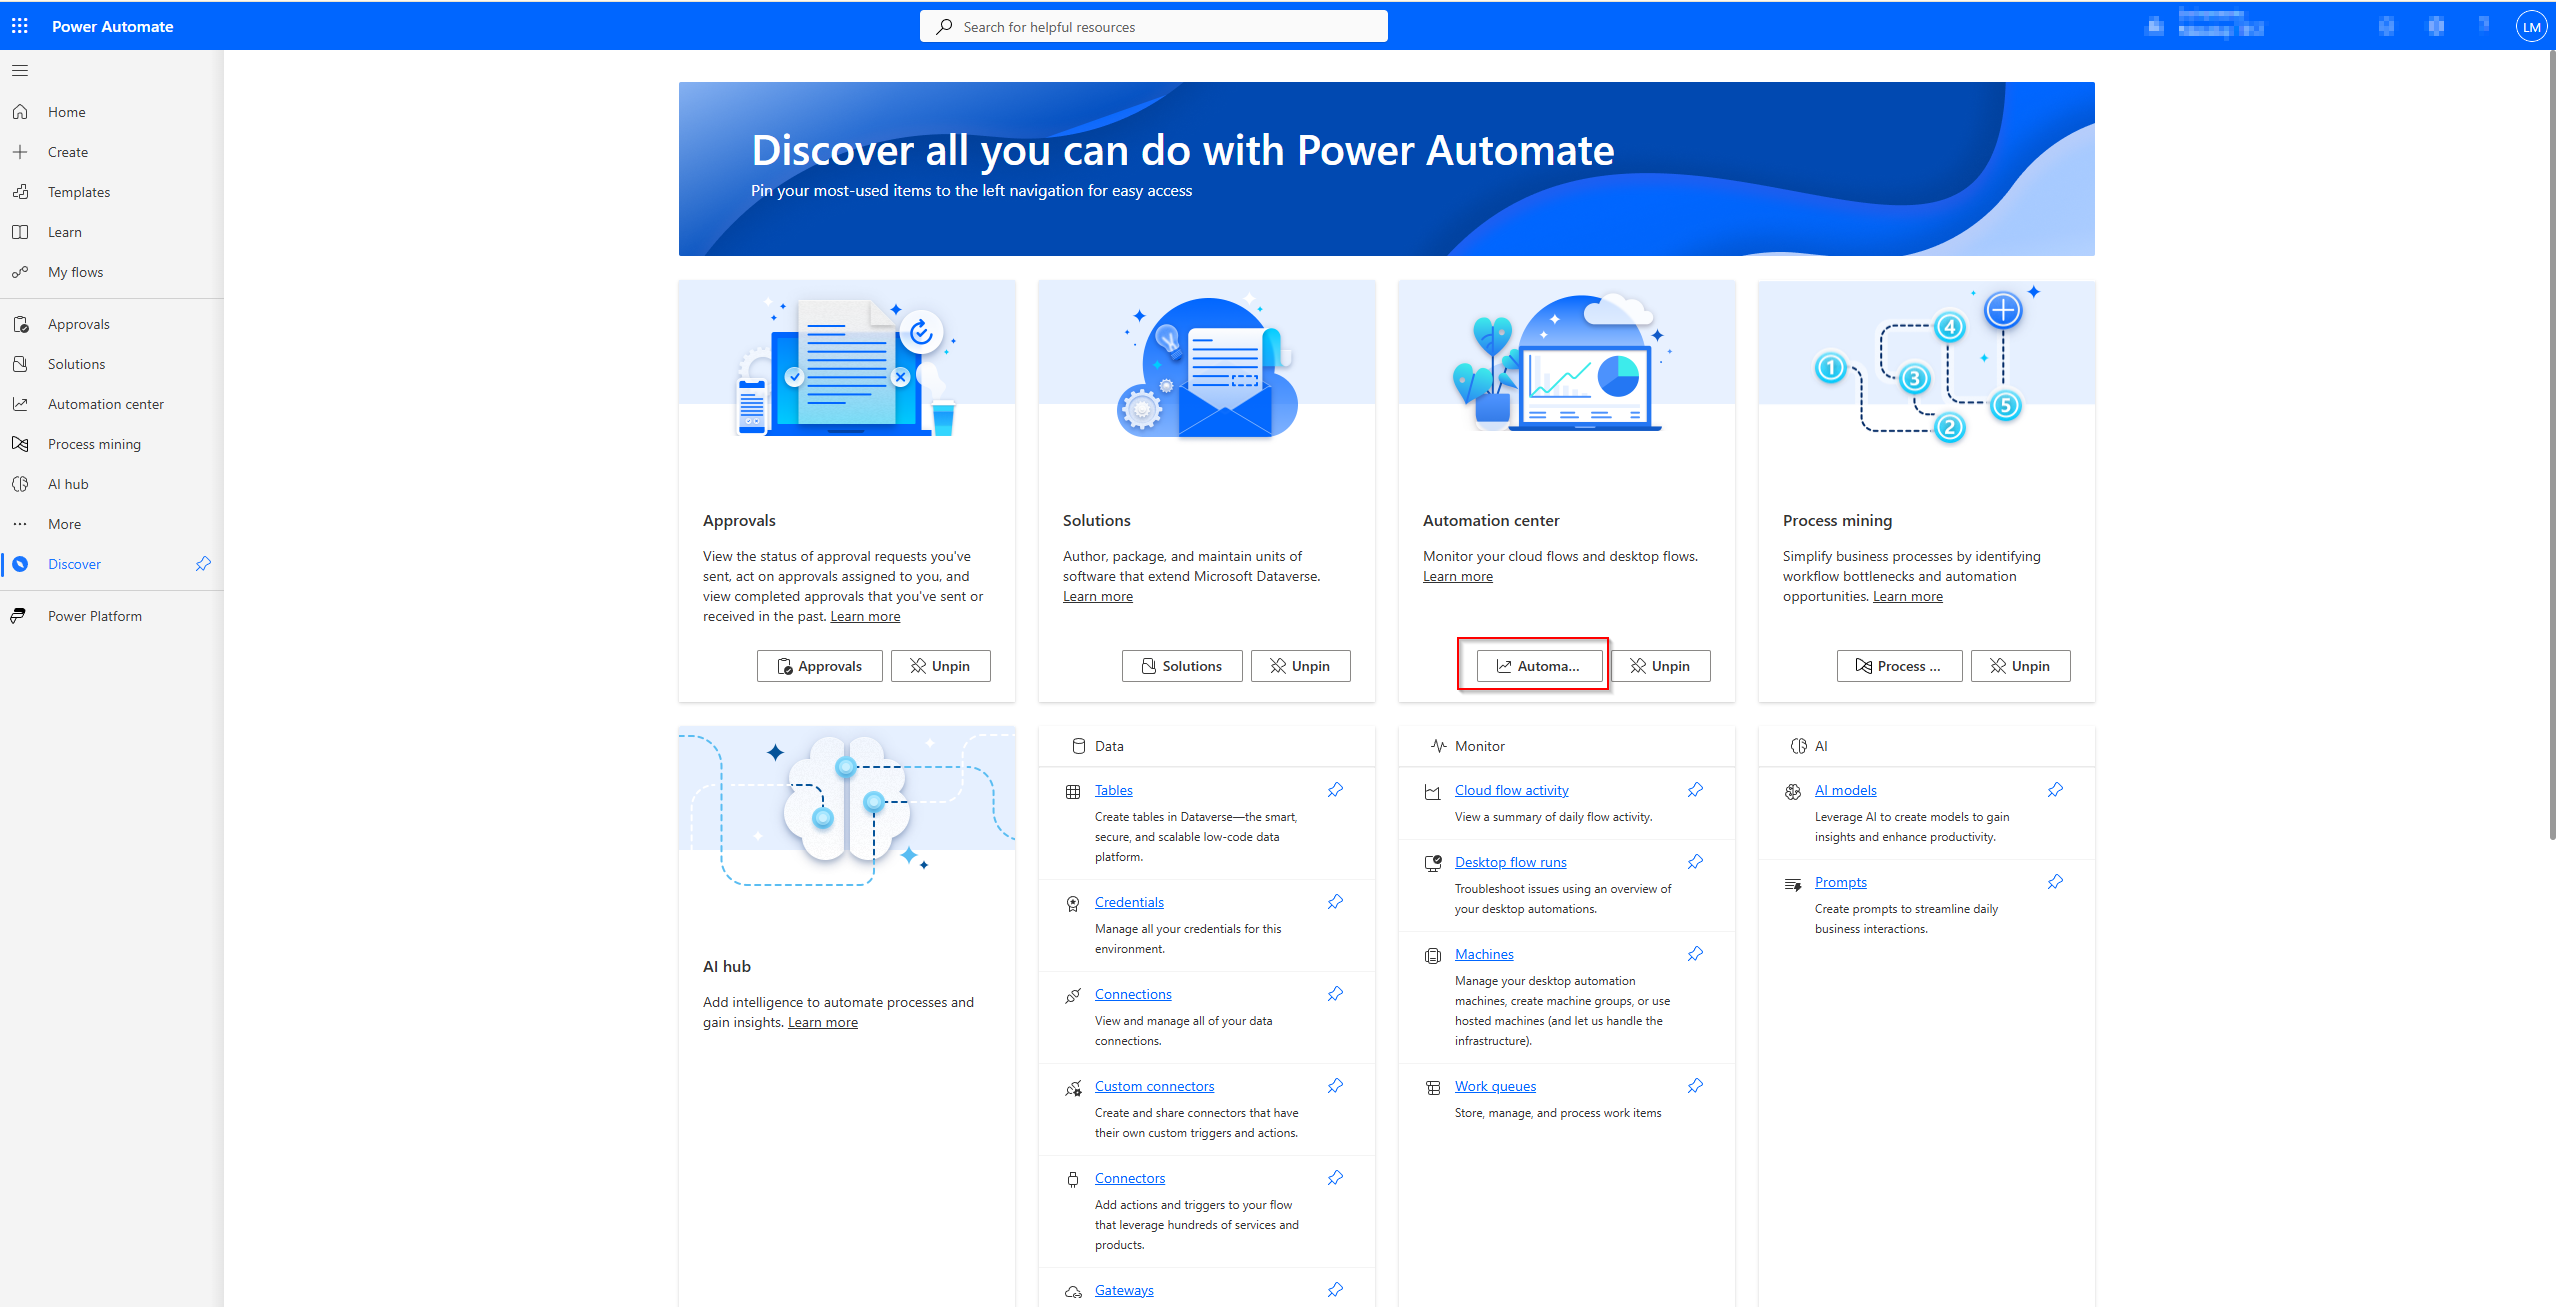The image size is (2556, 1307).
Task: Pin Machines to left navigation
Action: click(1695, 954)
